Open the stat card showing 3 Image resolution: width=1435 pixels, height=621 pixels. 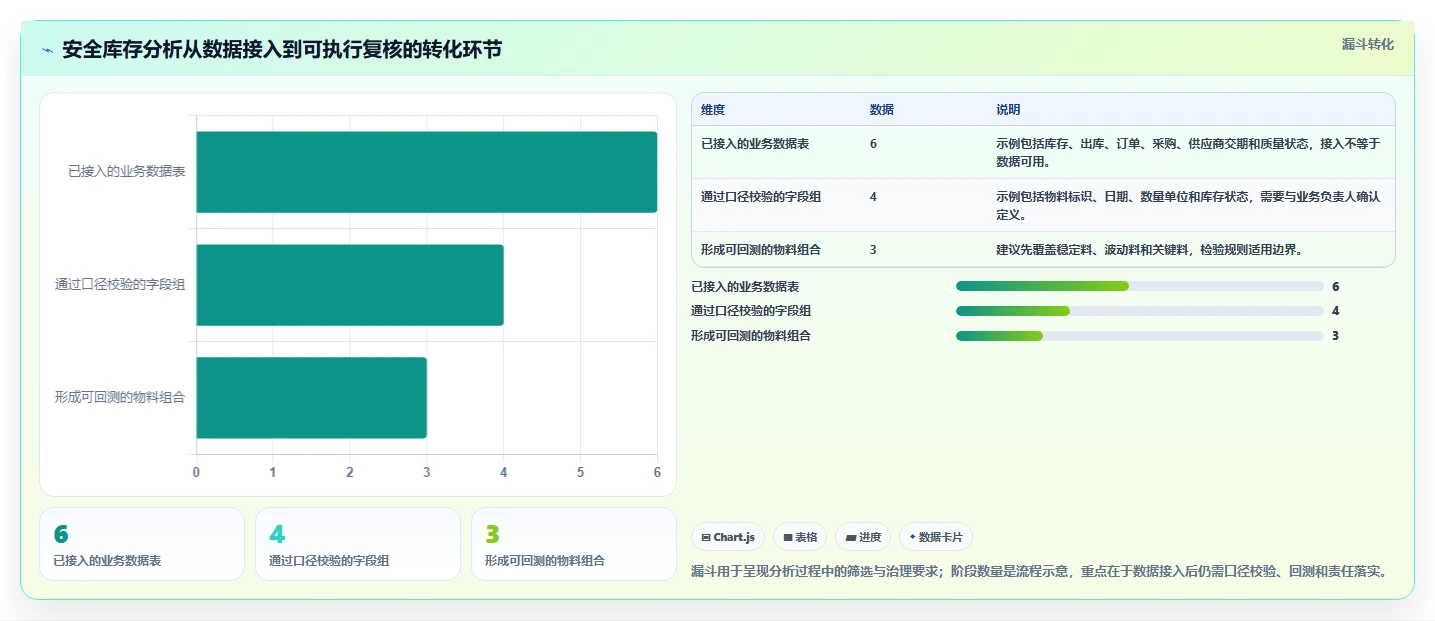(x=574, y=544)
